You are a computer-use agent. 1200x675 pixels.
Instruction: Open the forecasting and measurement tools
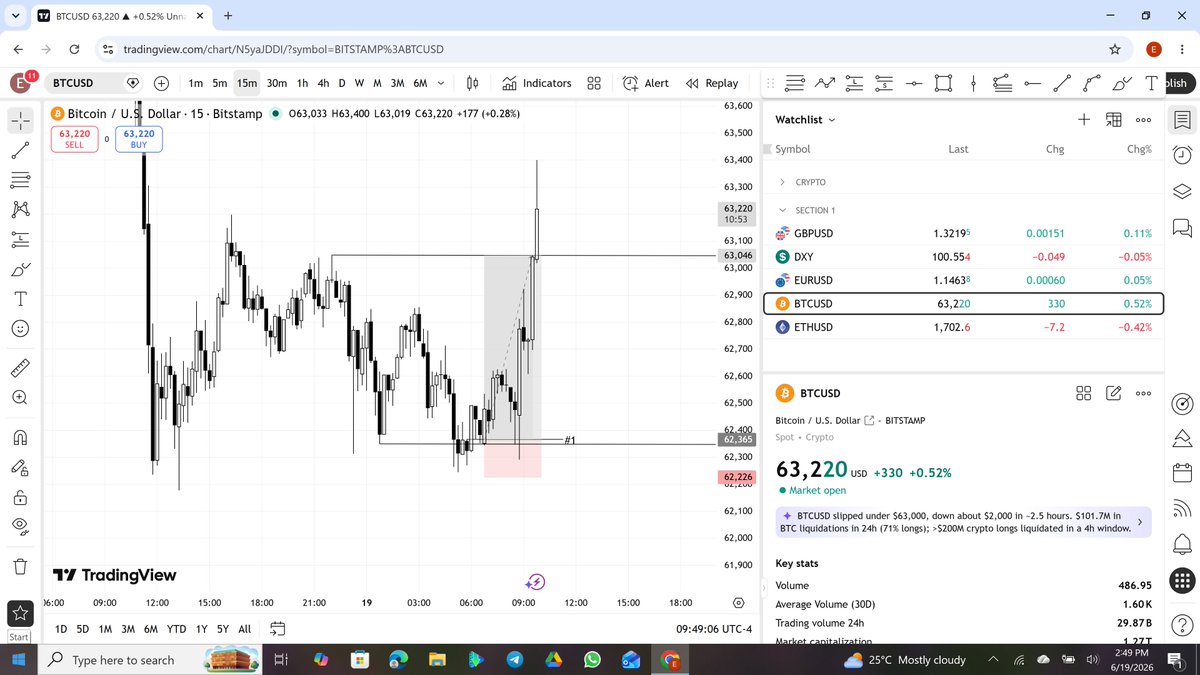point(21,239)
